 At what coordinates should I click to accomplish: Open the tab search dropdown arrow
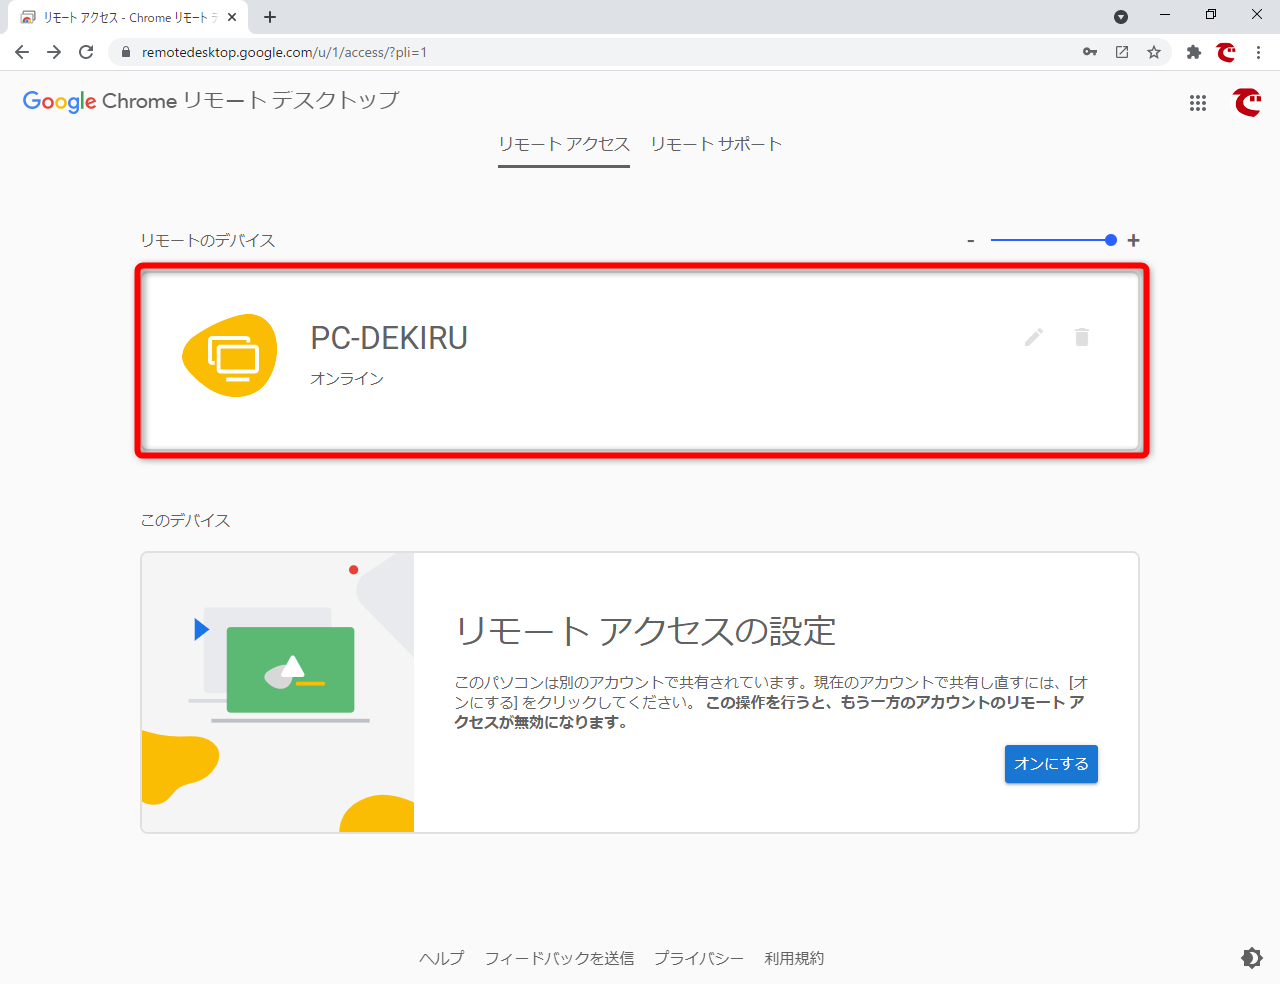(1121, 17)
